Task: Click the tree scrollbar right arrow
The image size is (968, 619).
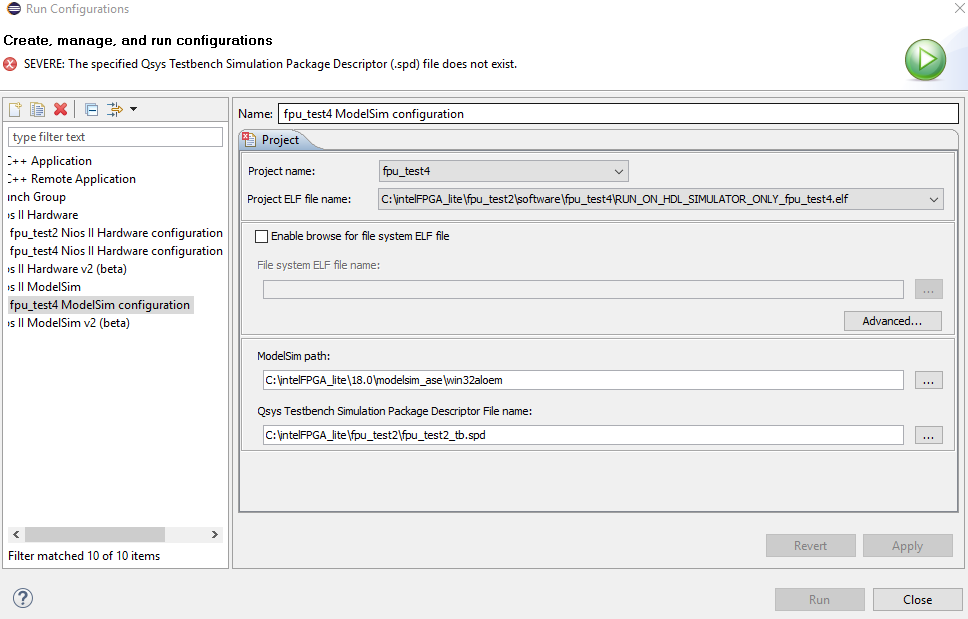Action: tap(215, 534)
